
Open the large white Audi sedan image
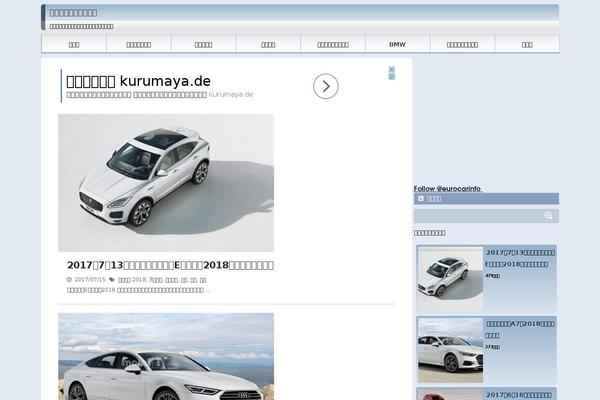pos(166,356)
